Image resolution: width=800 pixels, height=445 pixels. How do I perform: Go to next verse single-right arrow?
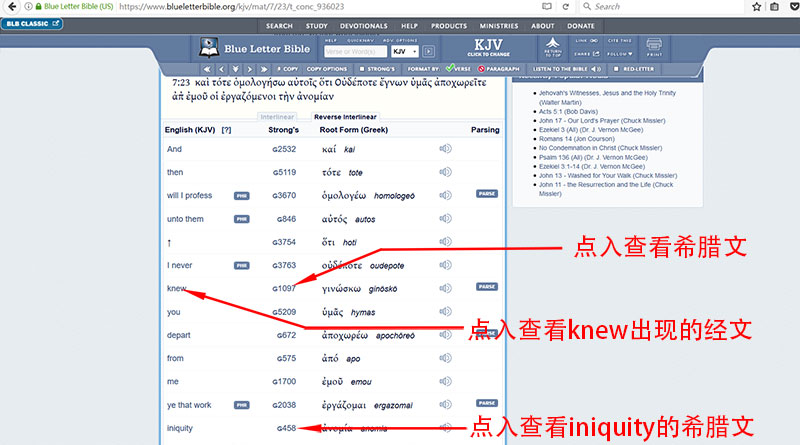tap(249, 69)
